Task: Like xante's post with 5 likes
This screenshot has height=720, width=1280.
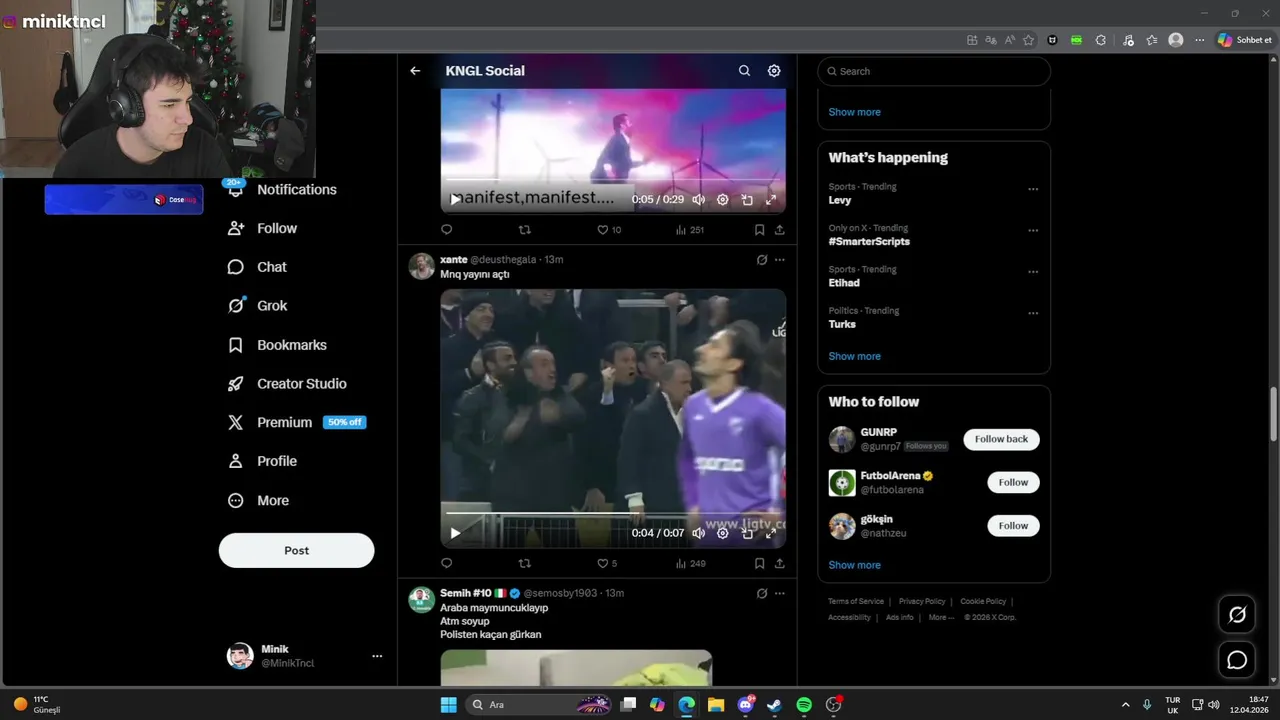Action: coord(607,564)
